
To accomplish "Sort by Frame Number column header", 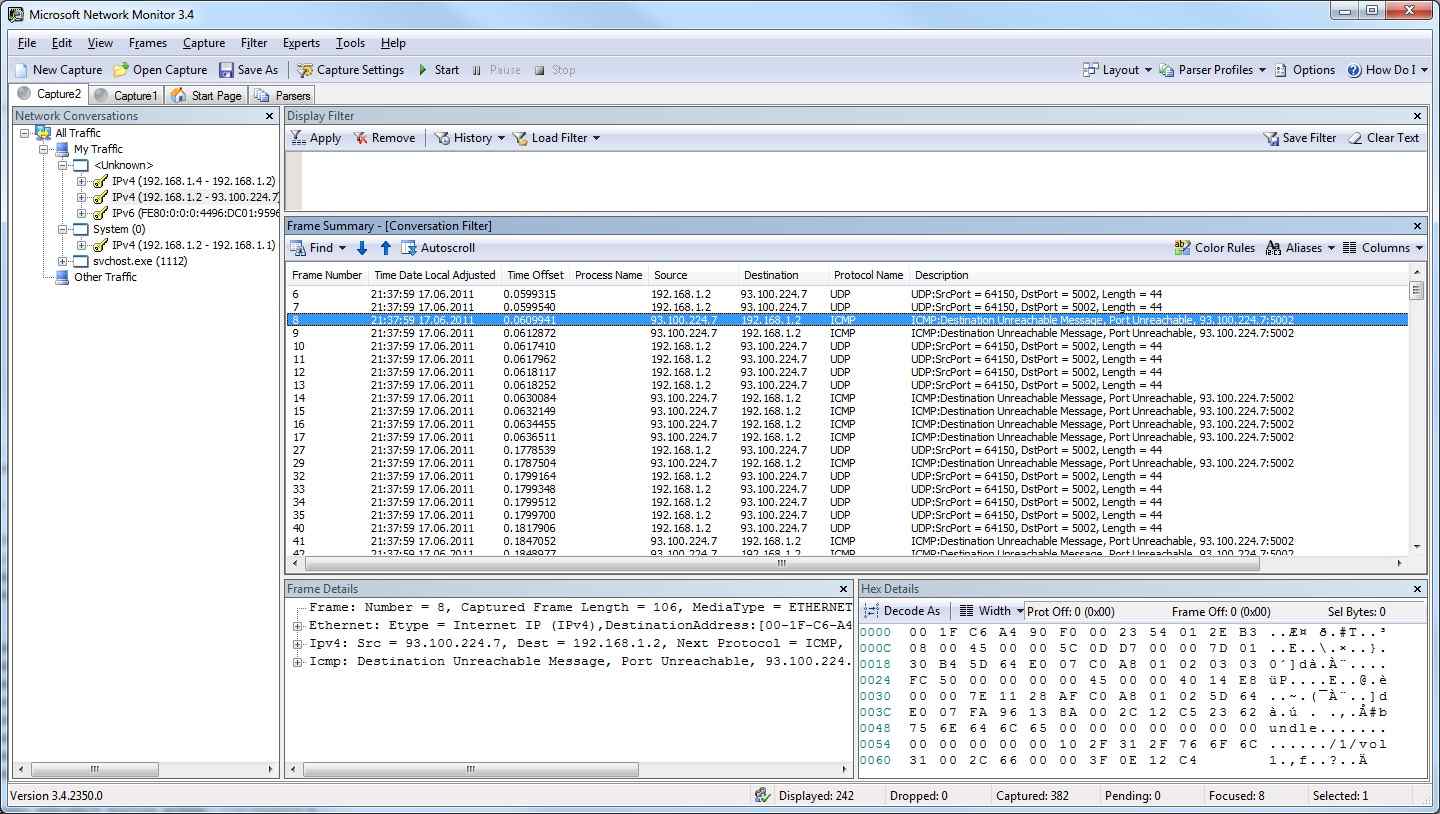I will coord(327,275).
